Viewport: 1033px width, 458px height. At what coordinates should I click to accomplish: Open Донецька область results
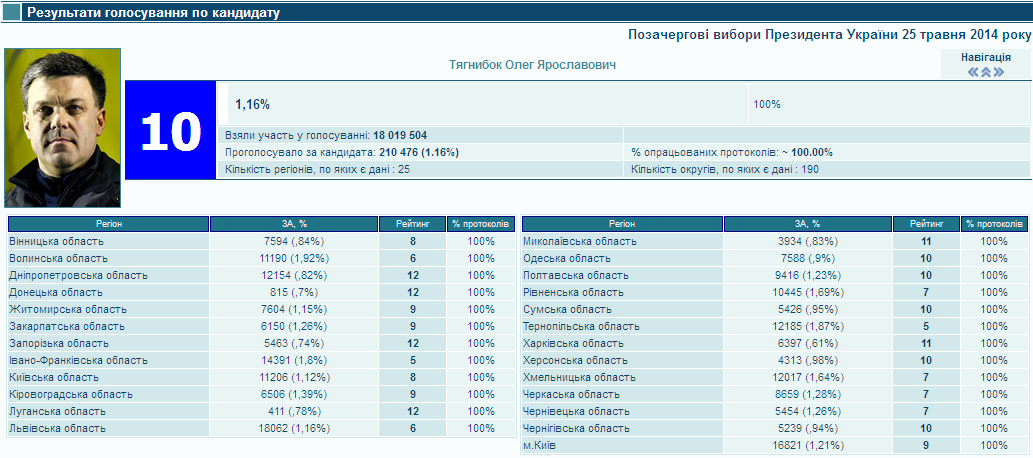pos(52,292)
